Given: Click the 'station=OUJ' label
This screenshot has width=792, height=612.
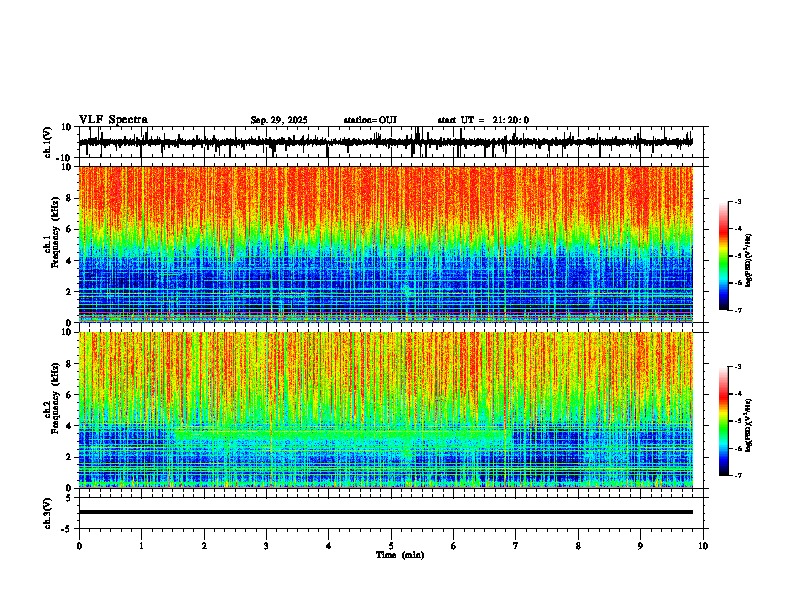Looking at the screenshot, I should click(370, 120).
